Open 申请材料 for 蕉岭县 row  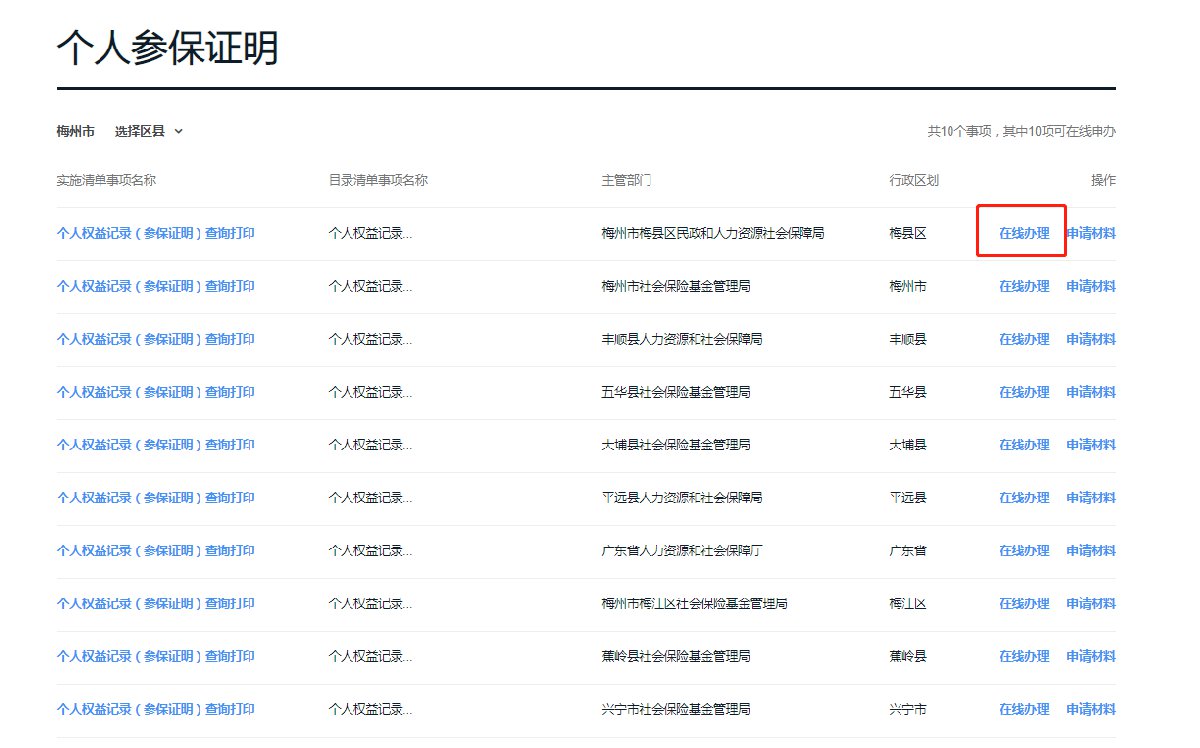1090,657
